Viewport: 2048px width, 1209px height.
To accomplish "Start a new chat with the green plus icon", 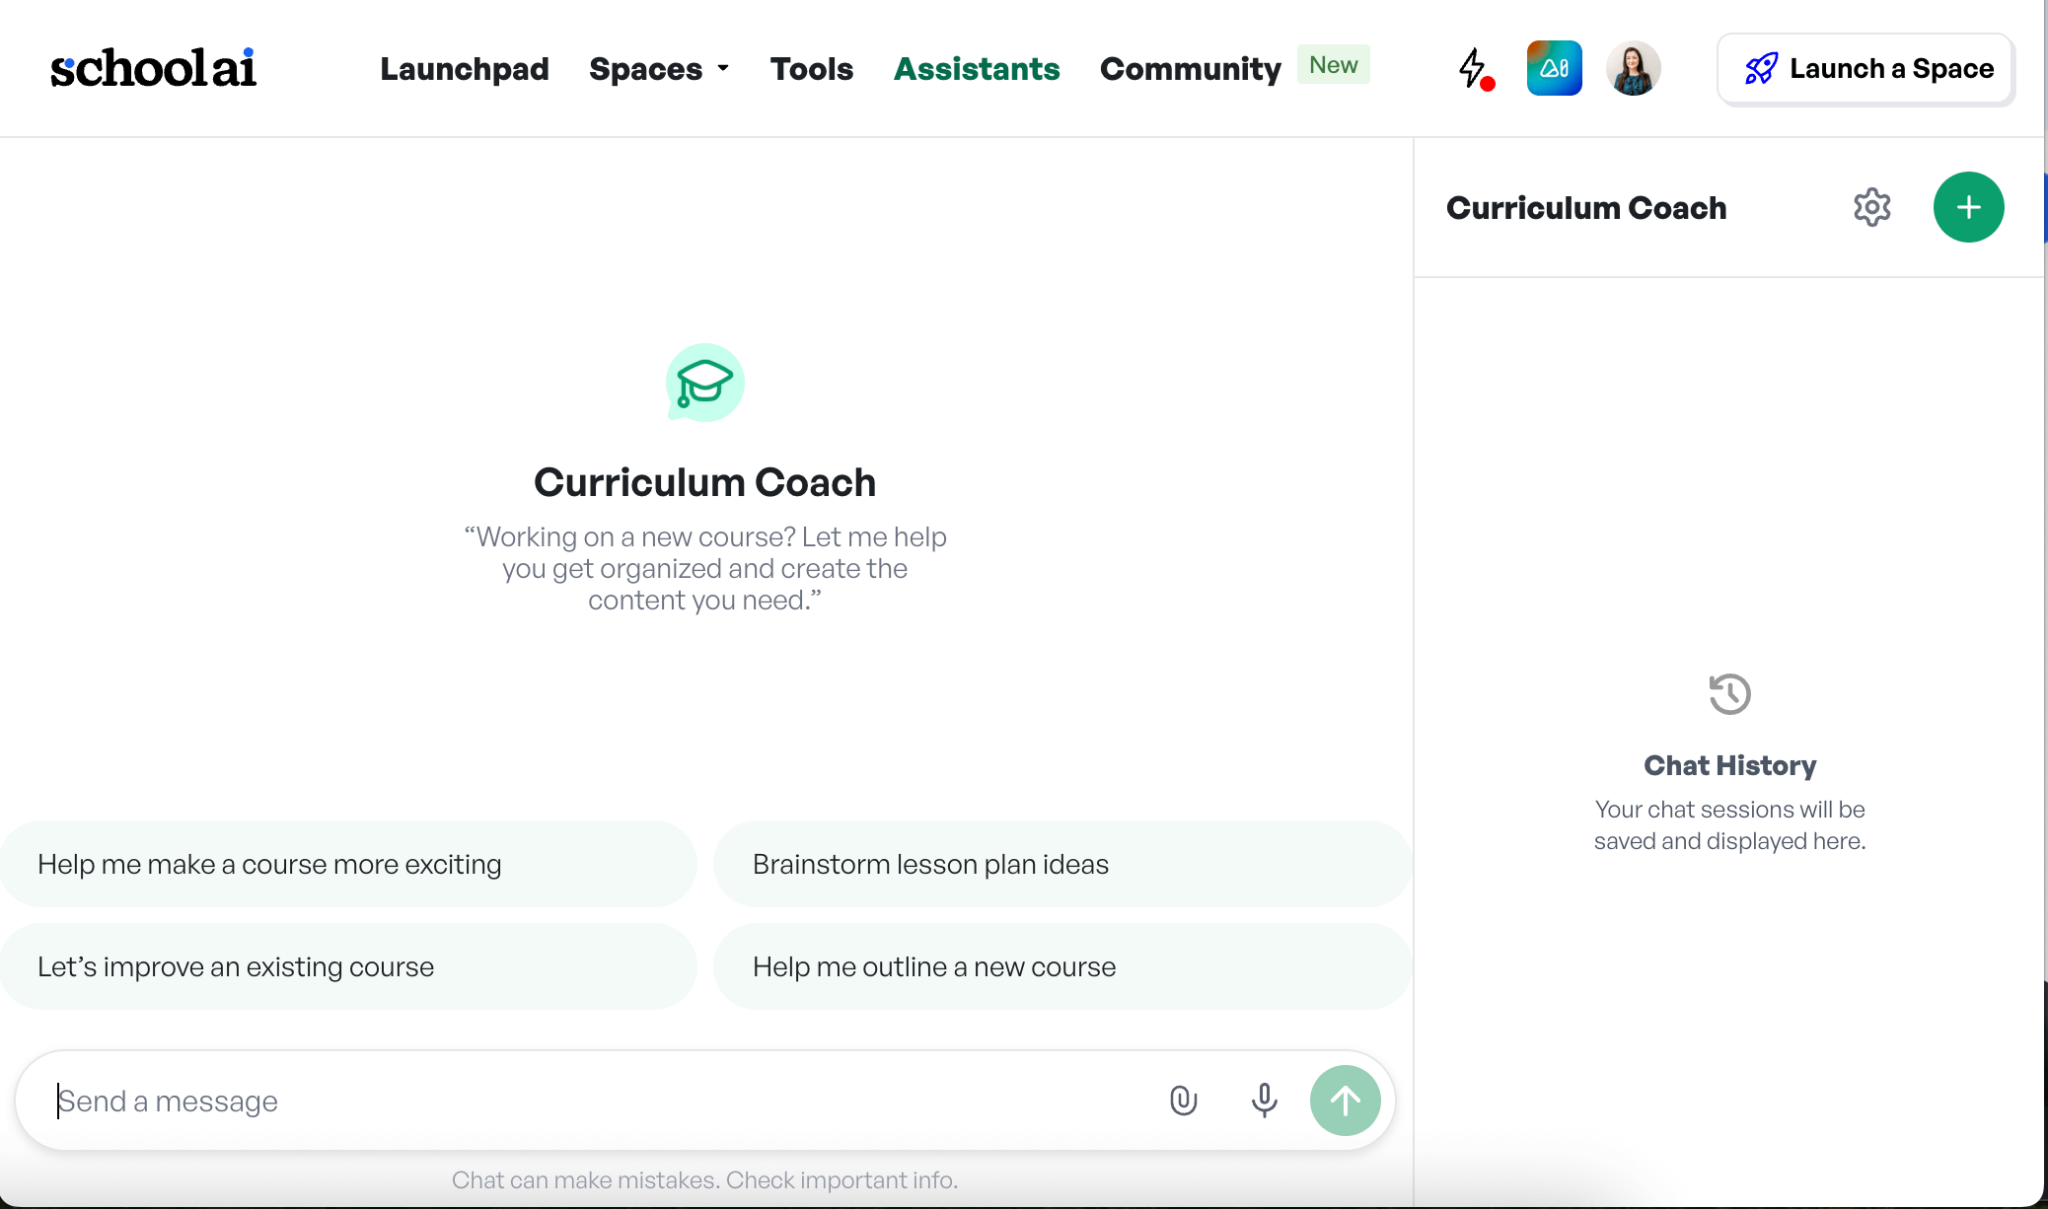I will pos(1968,207).
